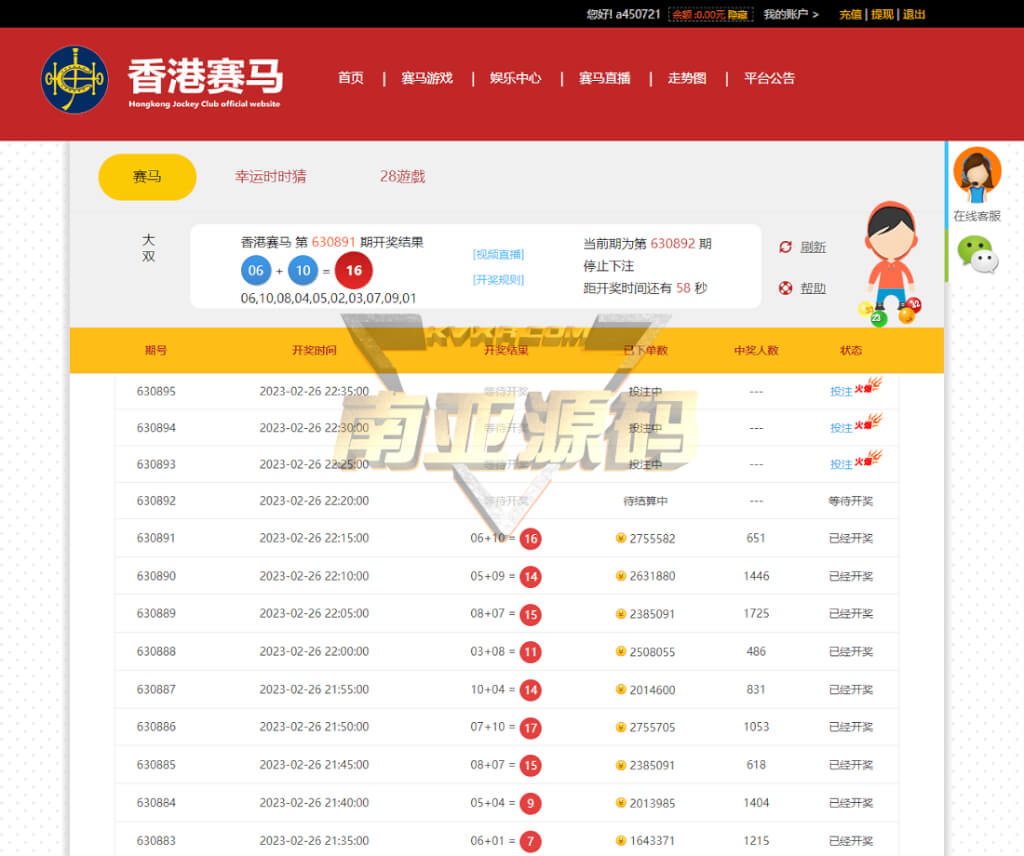Click the winner count 1446
The image size is (1024, 856).
pyautogui.click(x=756, y=576)
